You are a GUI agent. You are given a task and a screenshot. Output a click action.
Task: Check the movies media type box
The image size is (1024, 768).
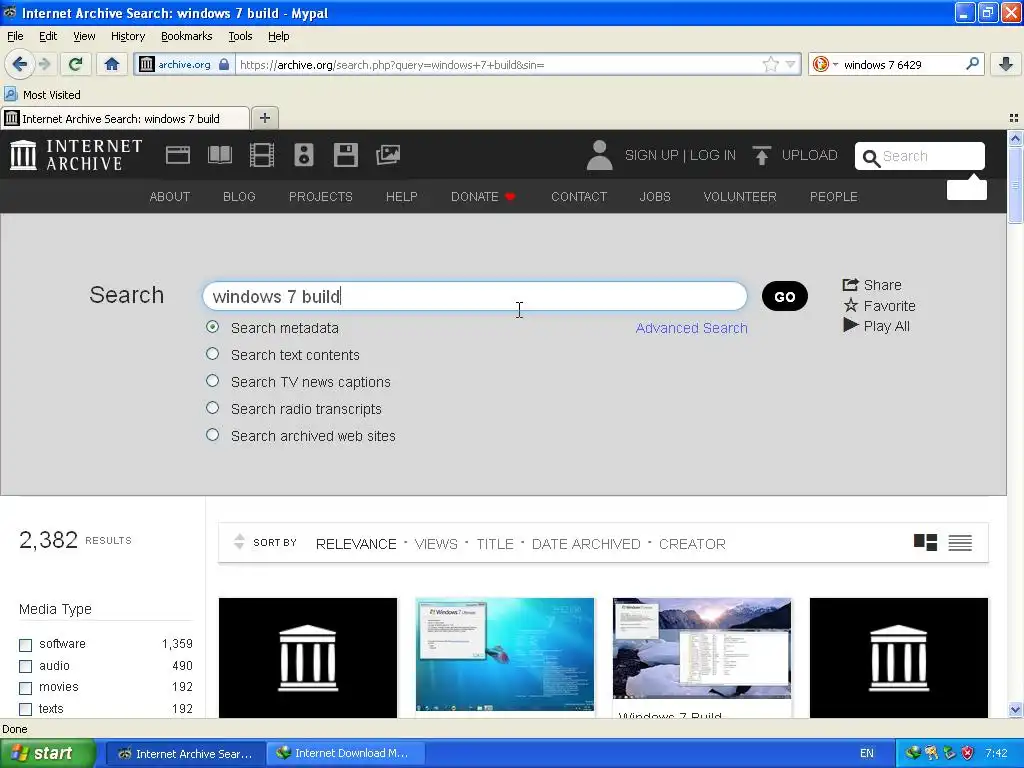coord(25,688)
